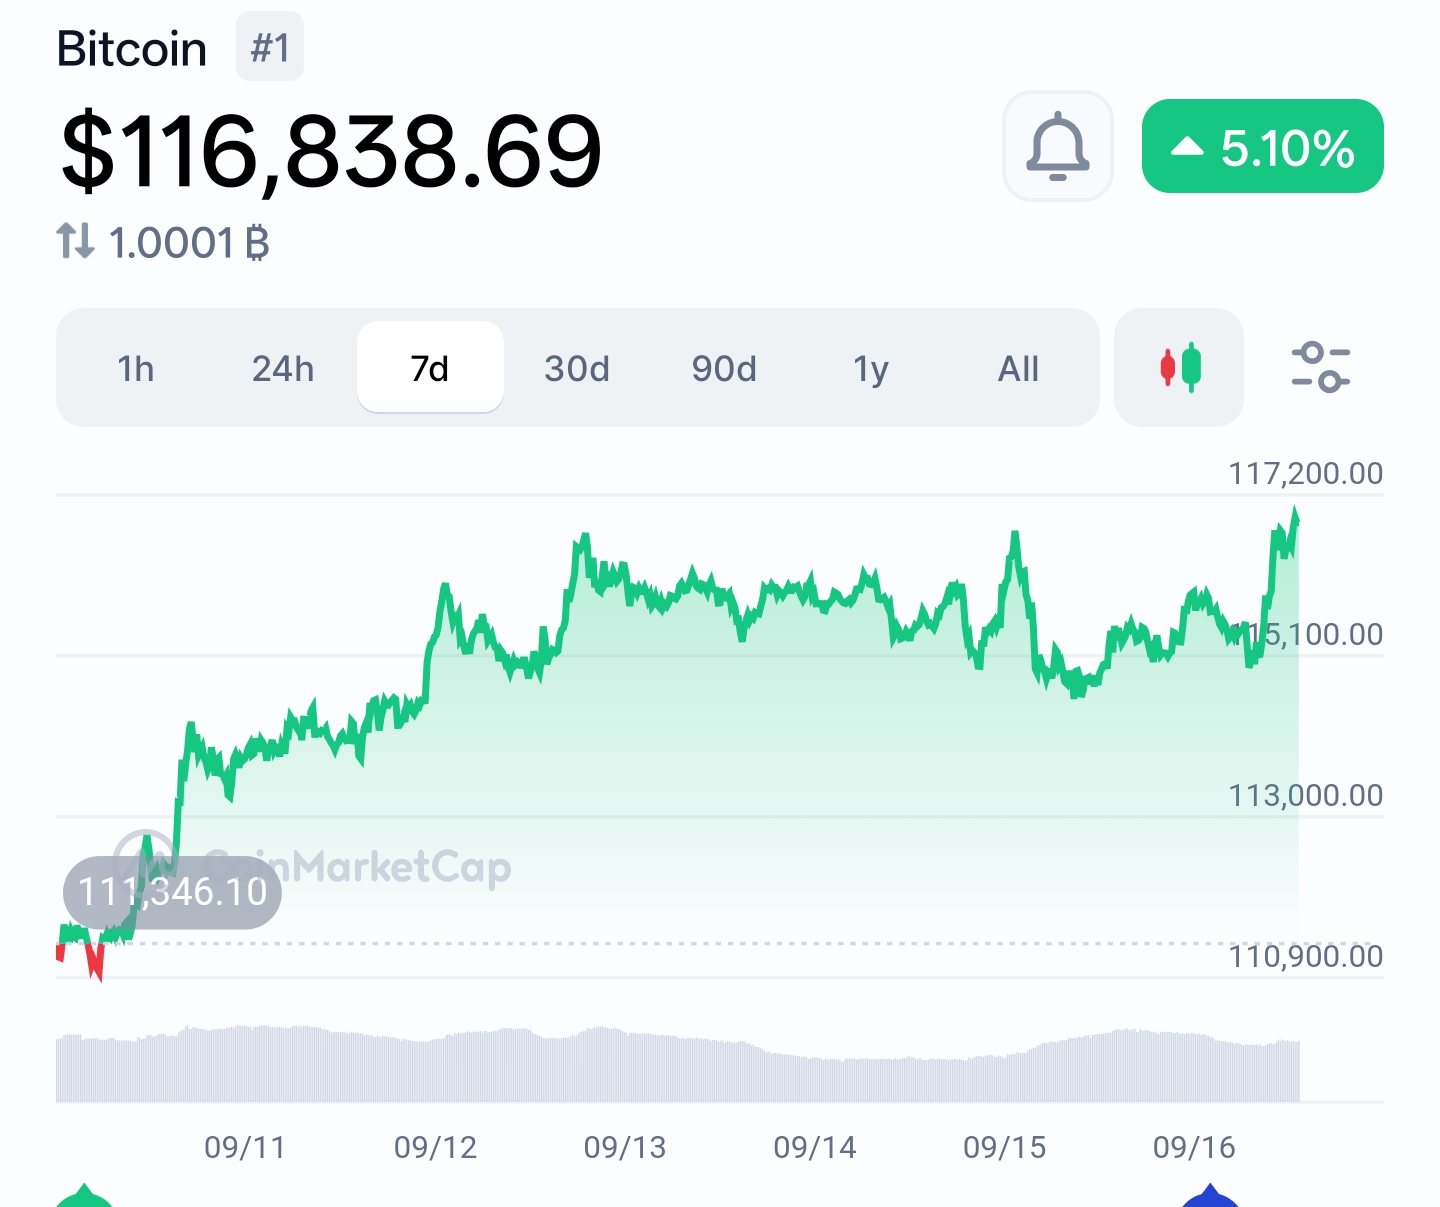This screenshot has width=1440, height=1207.
Task: Switch chart to 30d range
Action: 577,369
